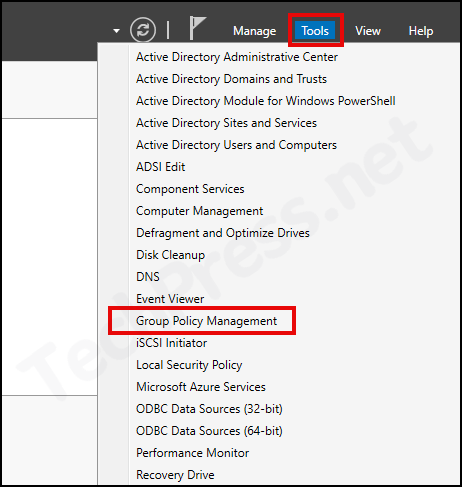Open Active Directory Sites and Services
Screen dimensions: 462x487
[226, 123]
